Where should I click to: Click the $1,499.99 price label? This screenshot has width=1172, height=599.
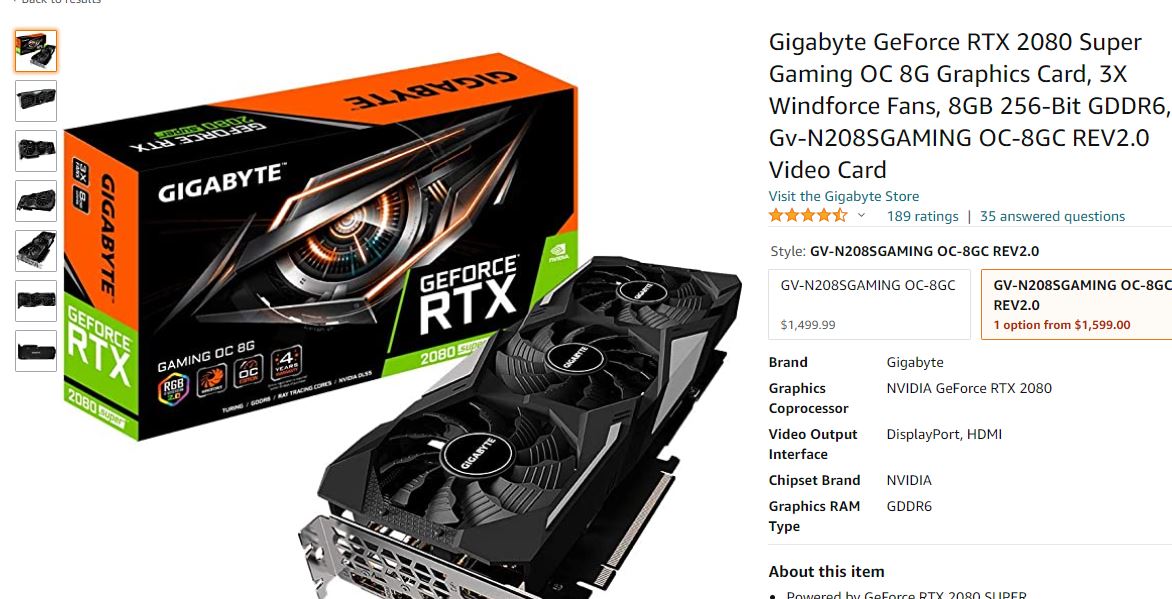(808, 325)
